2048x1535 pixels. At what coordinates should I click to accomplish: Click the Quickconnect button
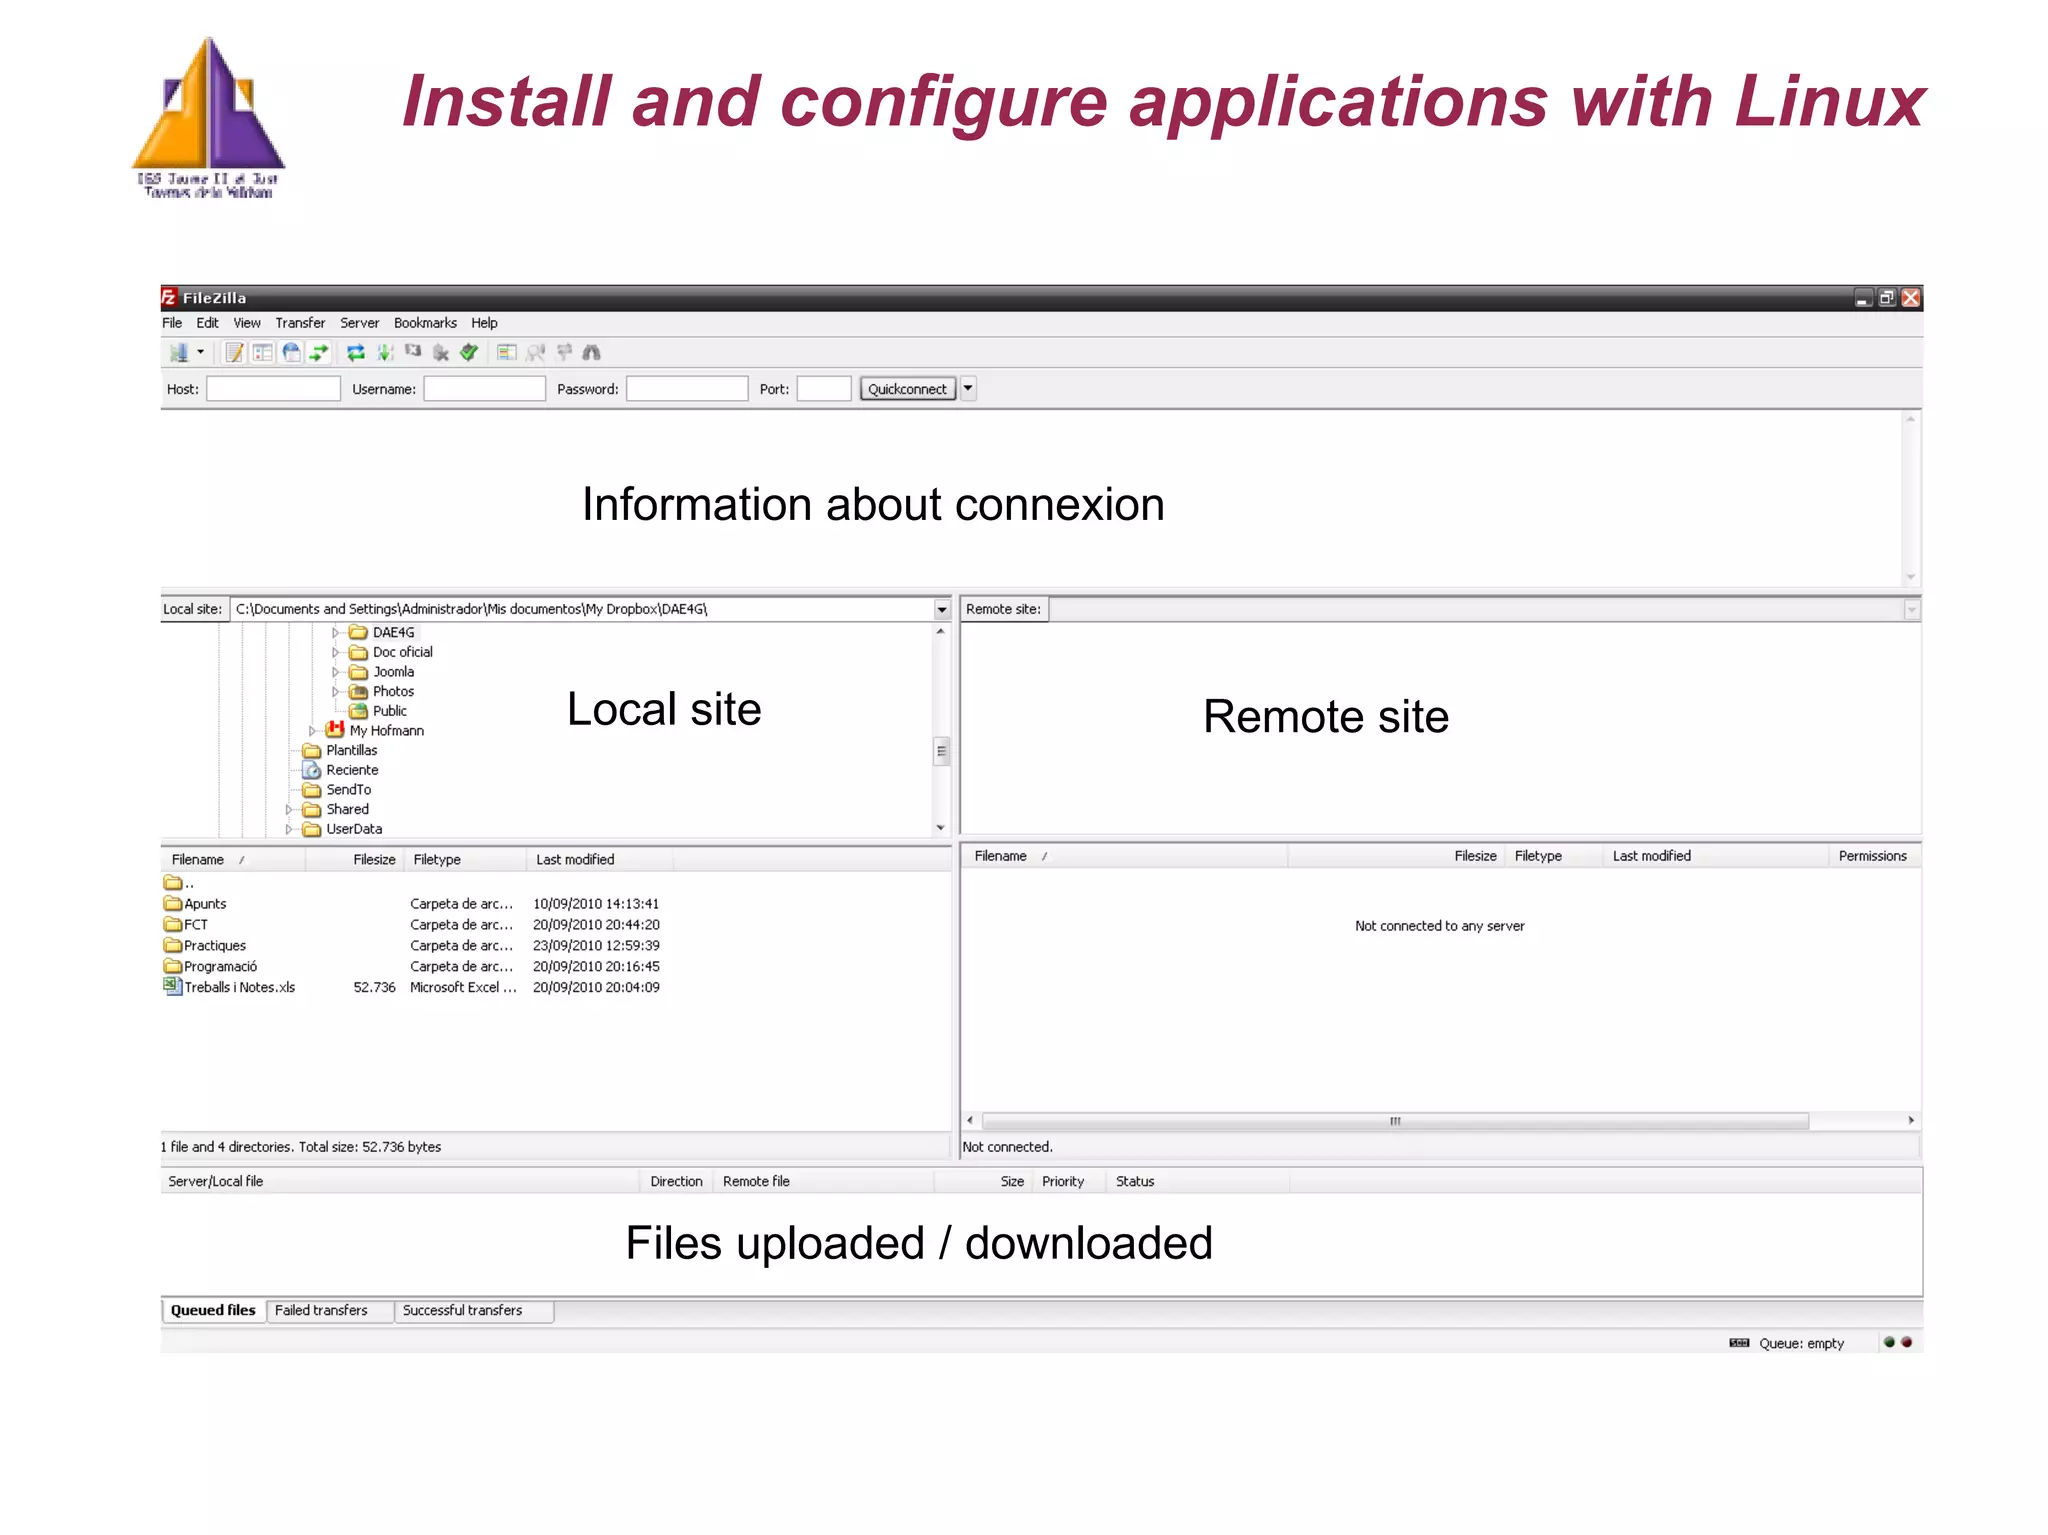pos(907,389)
